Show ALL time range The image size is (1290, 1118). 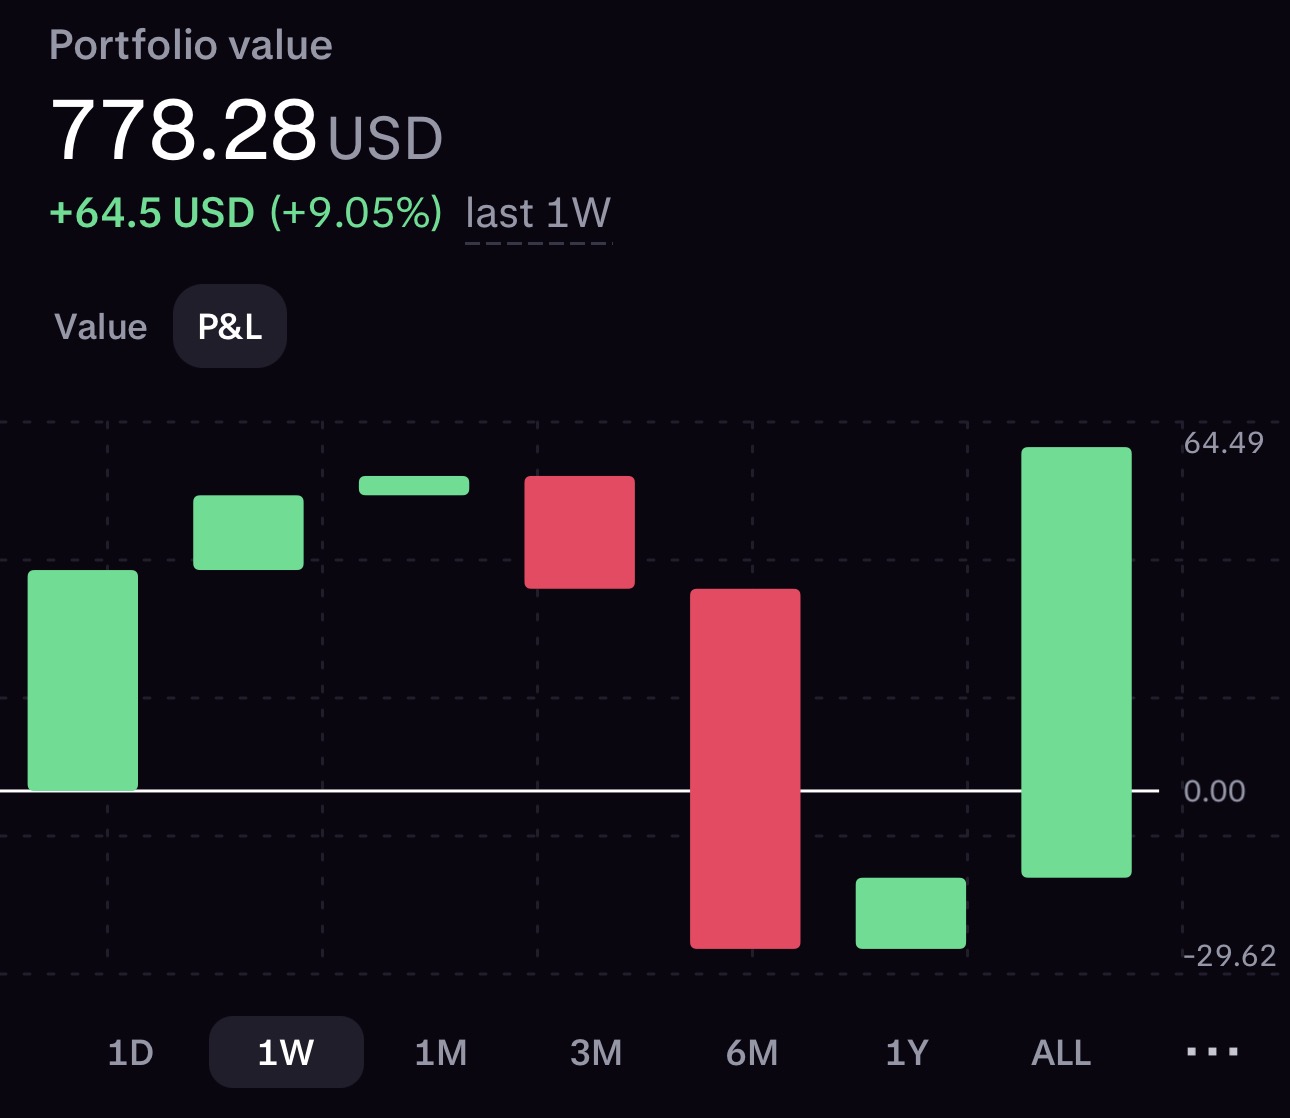pos(1061,1053)
